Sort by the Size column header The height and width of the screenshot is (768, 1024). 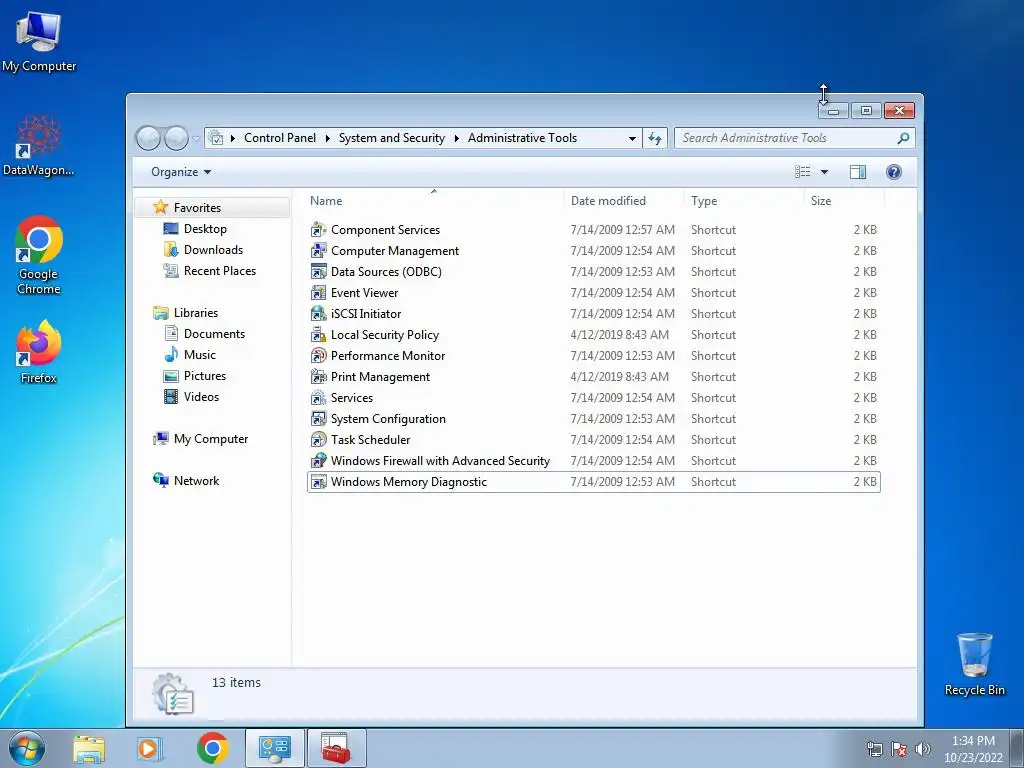(x=844, y=200)
